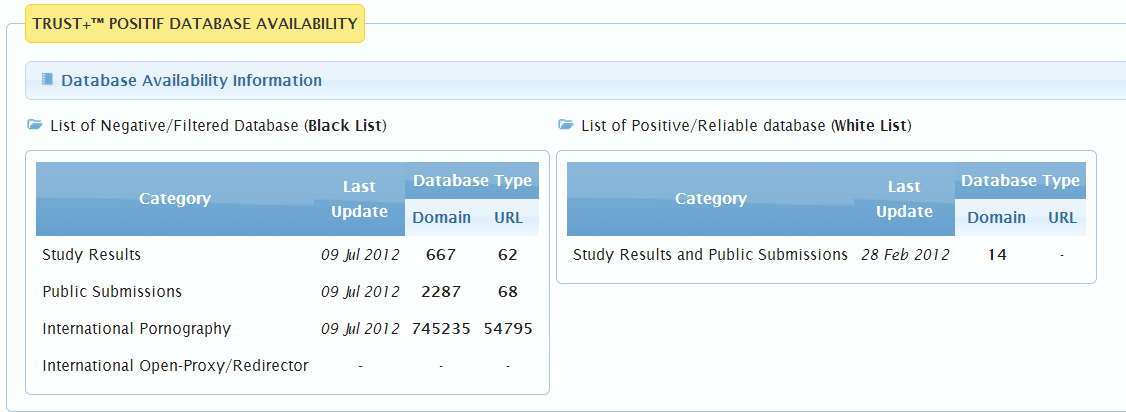
Task: Click the folder icon next to White List heading
Action: 566,125
